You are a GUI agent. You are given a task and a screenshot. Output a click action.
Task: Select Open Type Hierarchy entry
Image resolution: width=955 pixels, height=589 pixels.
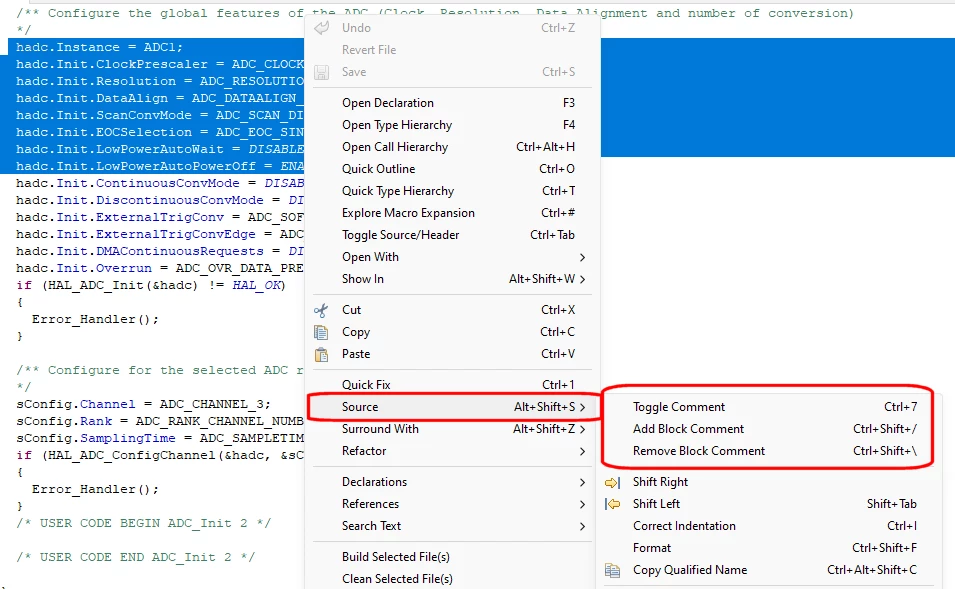452,125
